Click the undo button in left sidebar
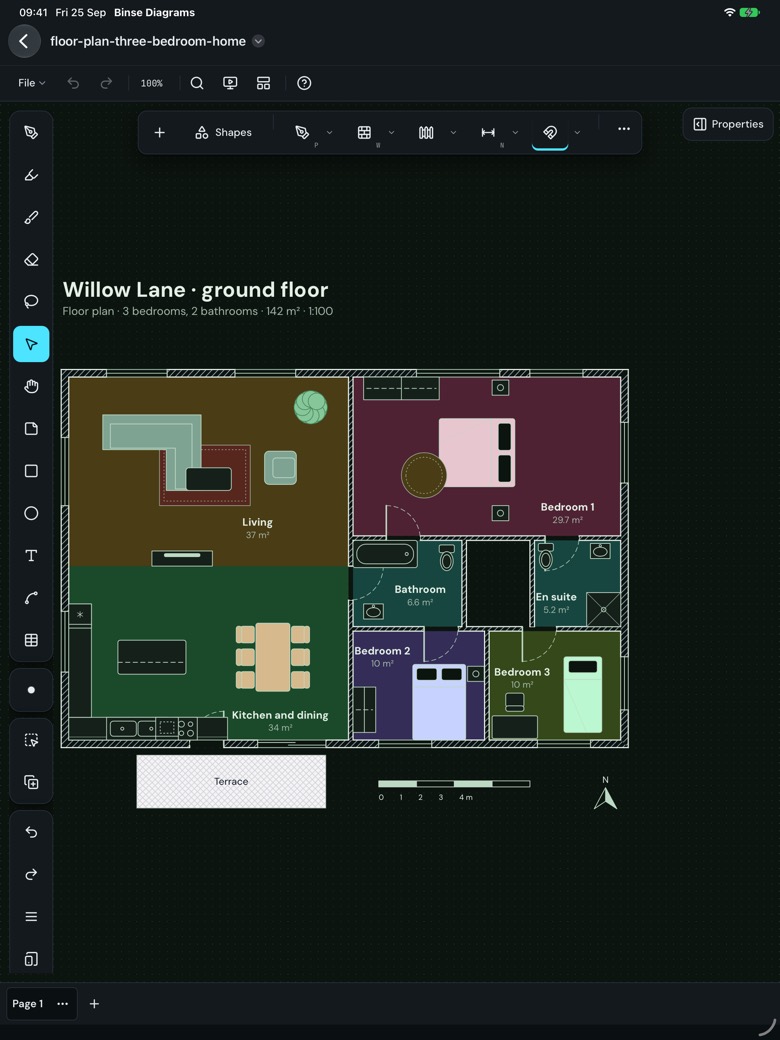Image resolution: width=780 pixels, height=1040 pixels. [x=31, y=832]
